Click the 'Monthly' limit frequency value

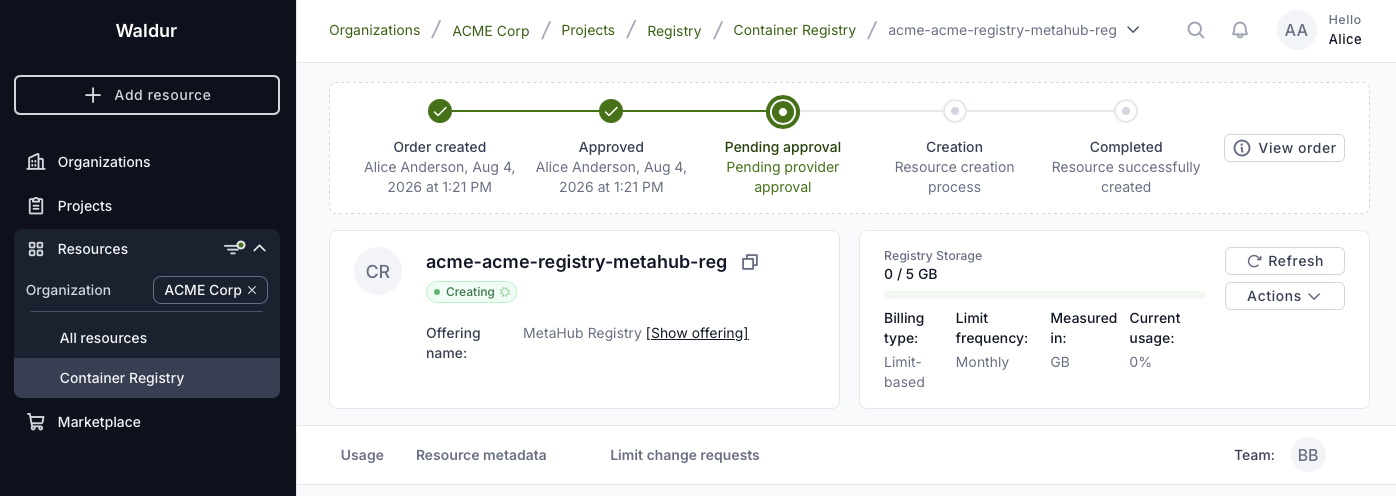click(982, 362)
